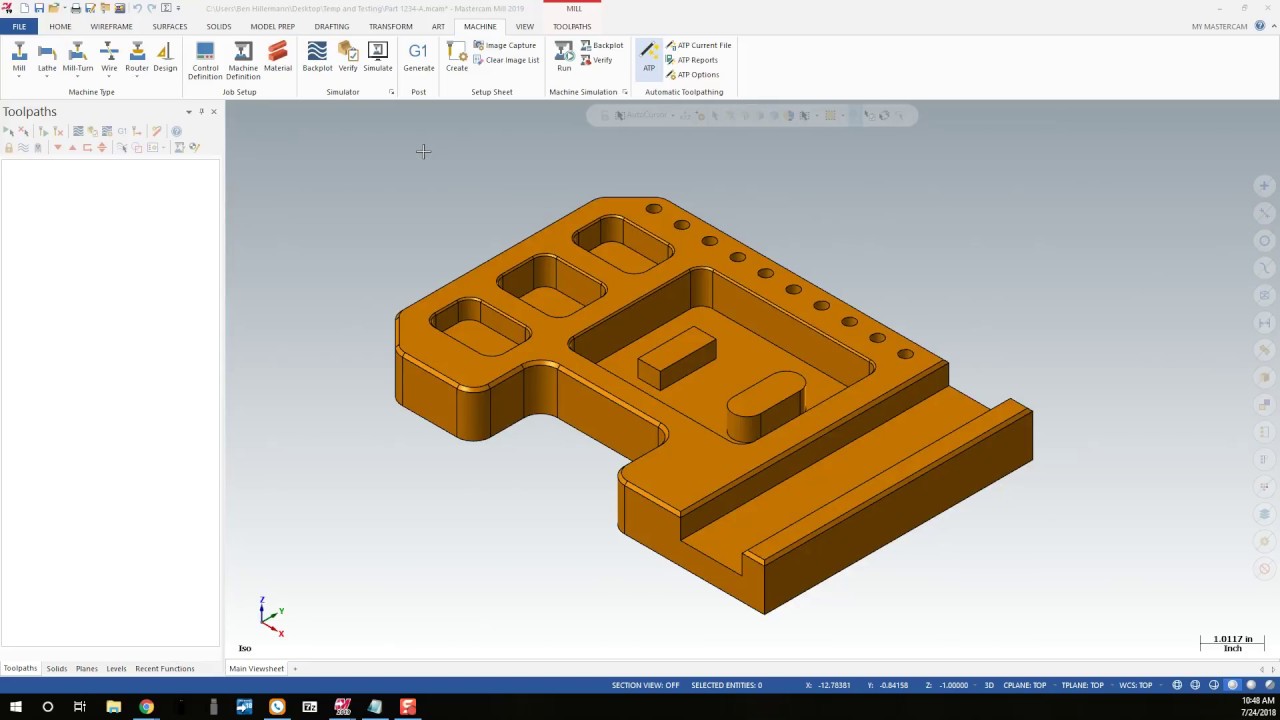Click the large ATP button
Screen dimensions: 1280x720
click(649, 58)
